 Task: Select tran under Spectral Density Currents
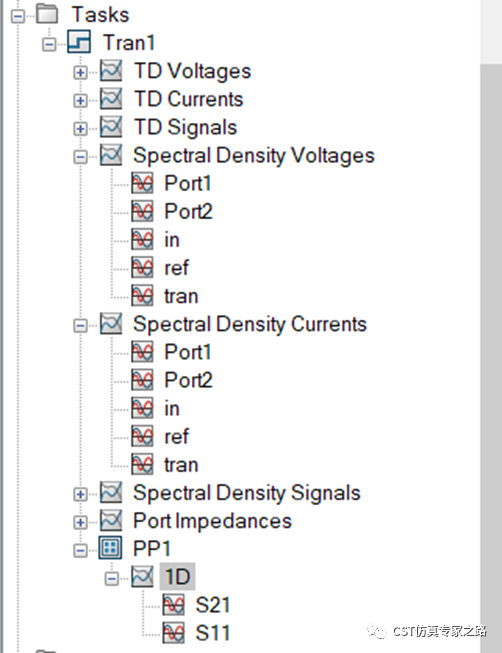pos(181,464)
